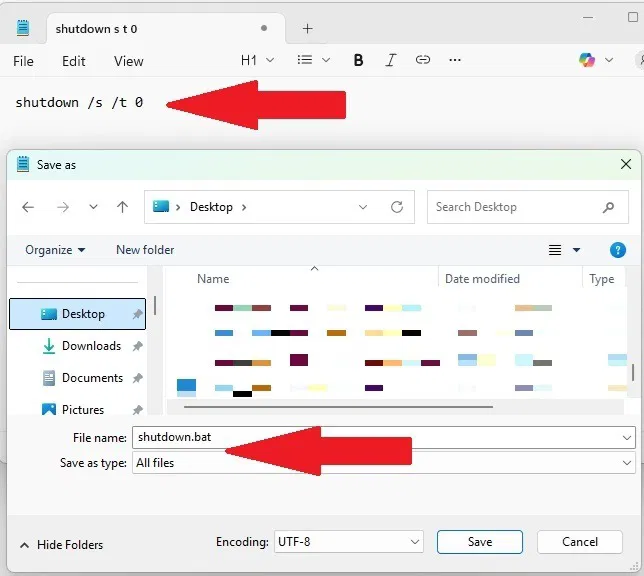644x576 pixels.
Task: Click the Cancel button
Action: pos(580,542)
